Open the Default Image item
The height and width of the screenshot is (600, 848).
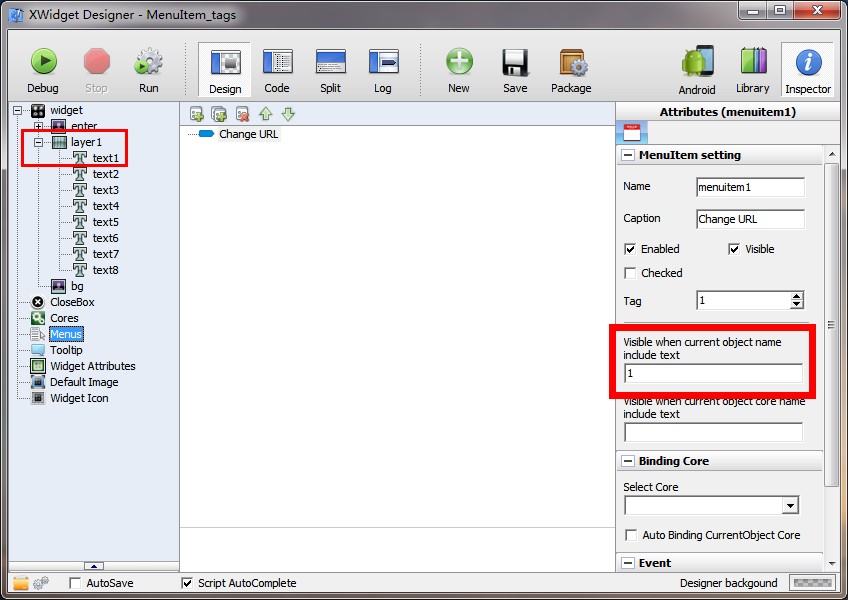pos(84,382)
